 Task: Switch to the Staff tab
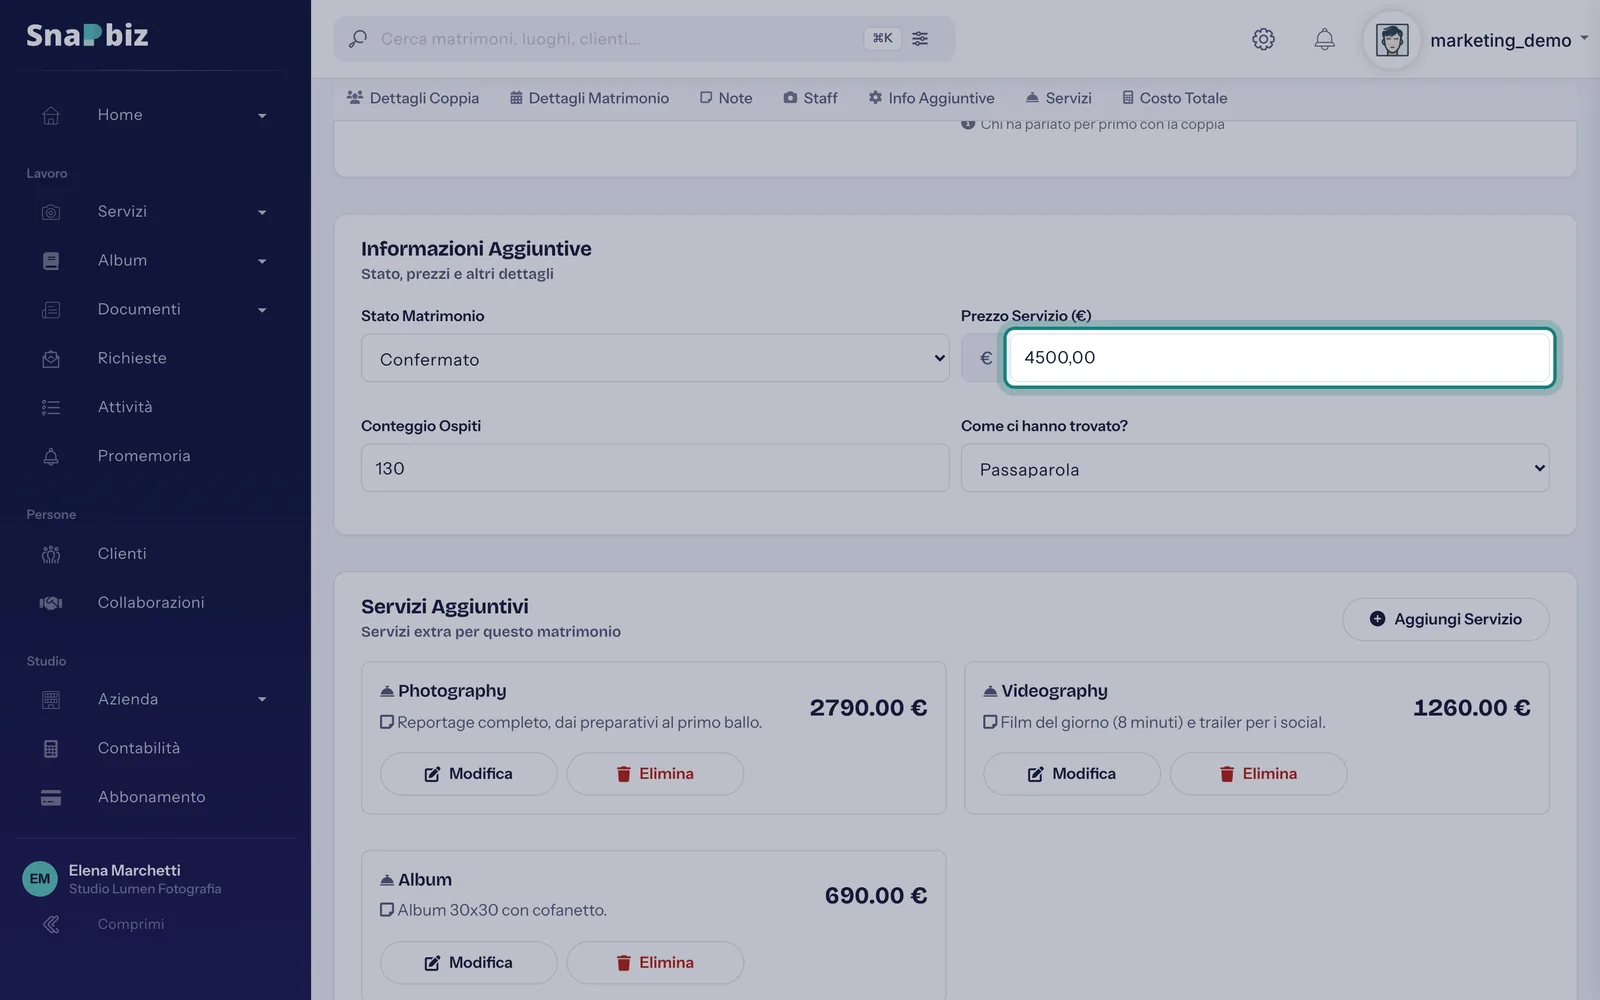(810, 98)
